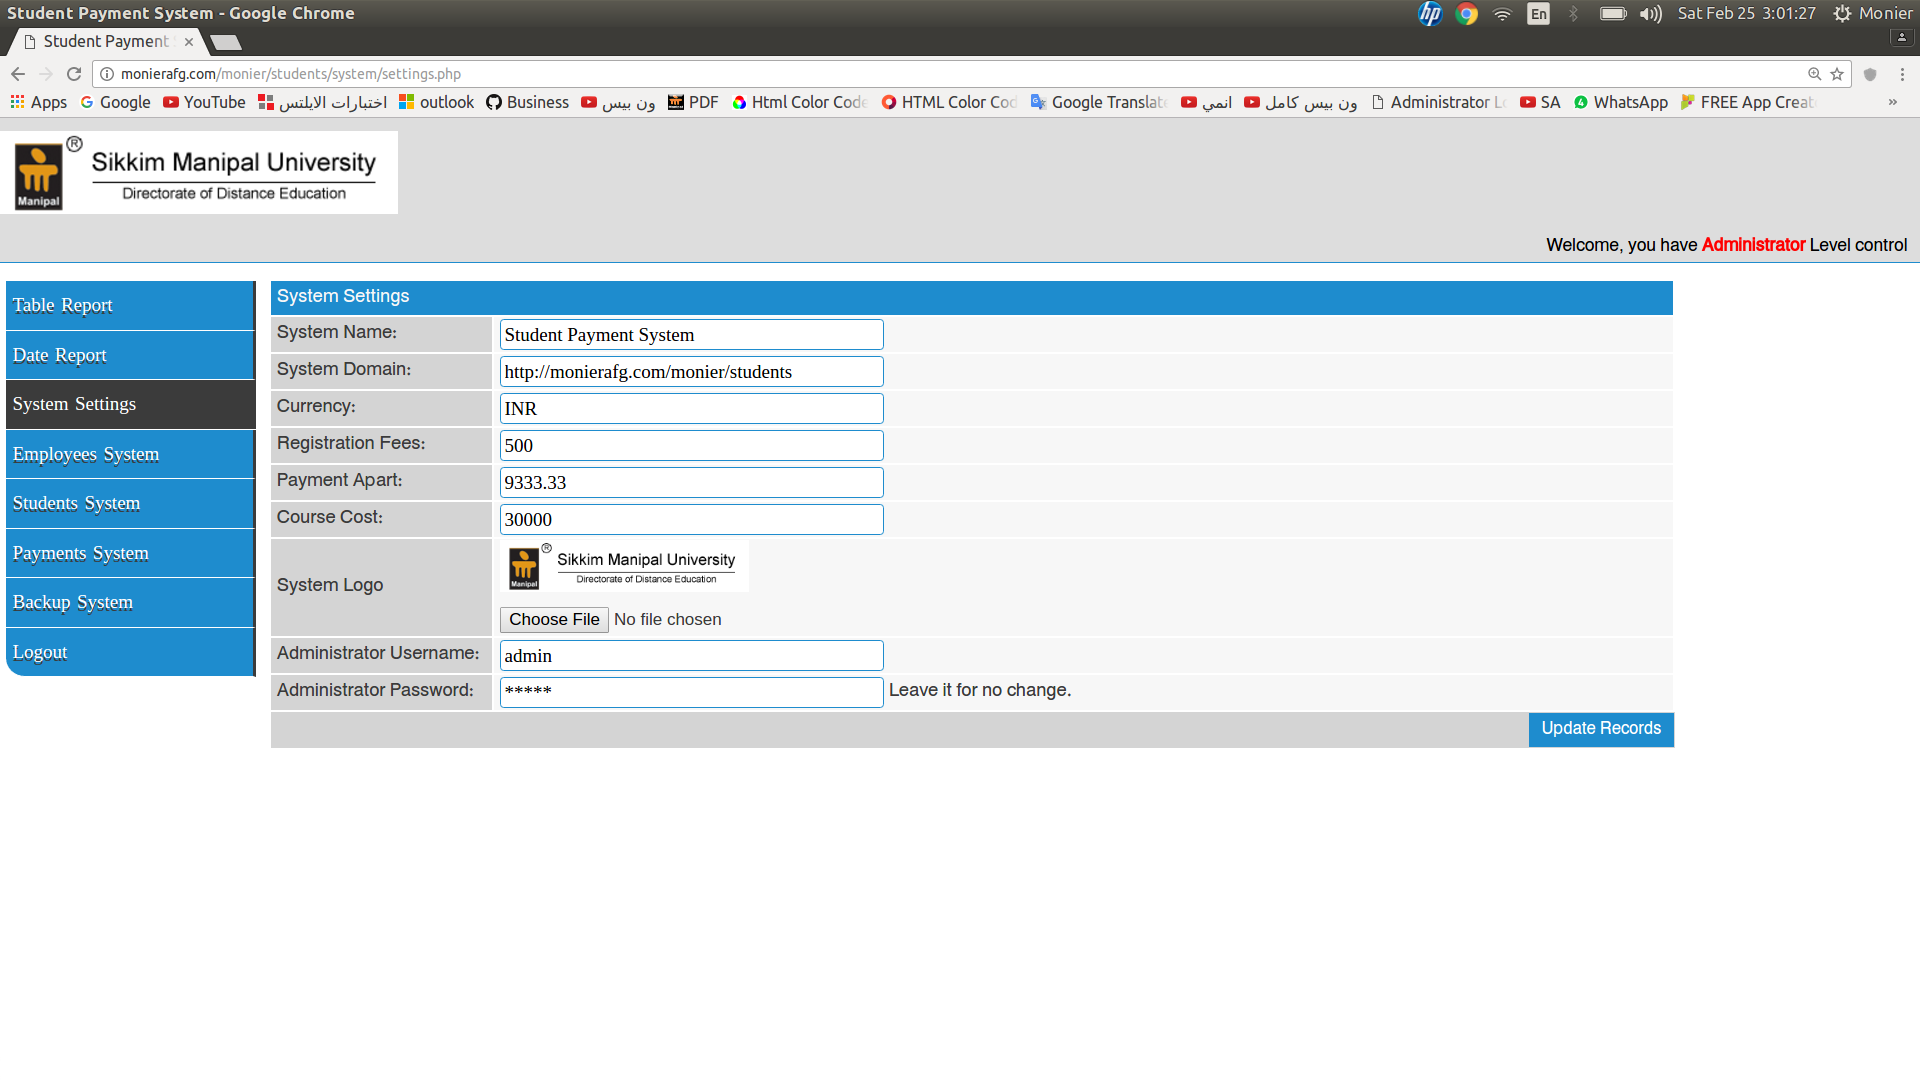Screen dimensions: 1920x1080
Task: Select the Student Payment browser tab
Action: [105, 41]
